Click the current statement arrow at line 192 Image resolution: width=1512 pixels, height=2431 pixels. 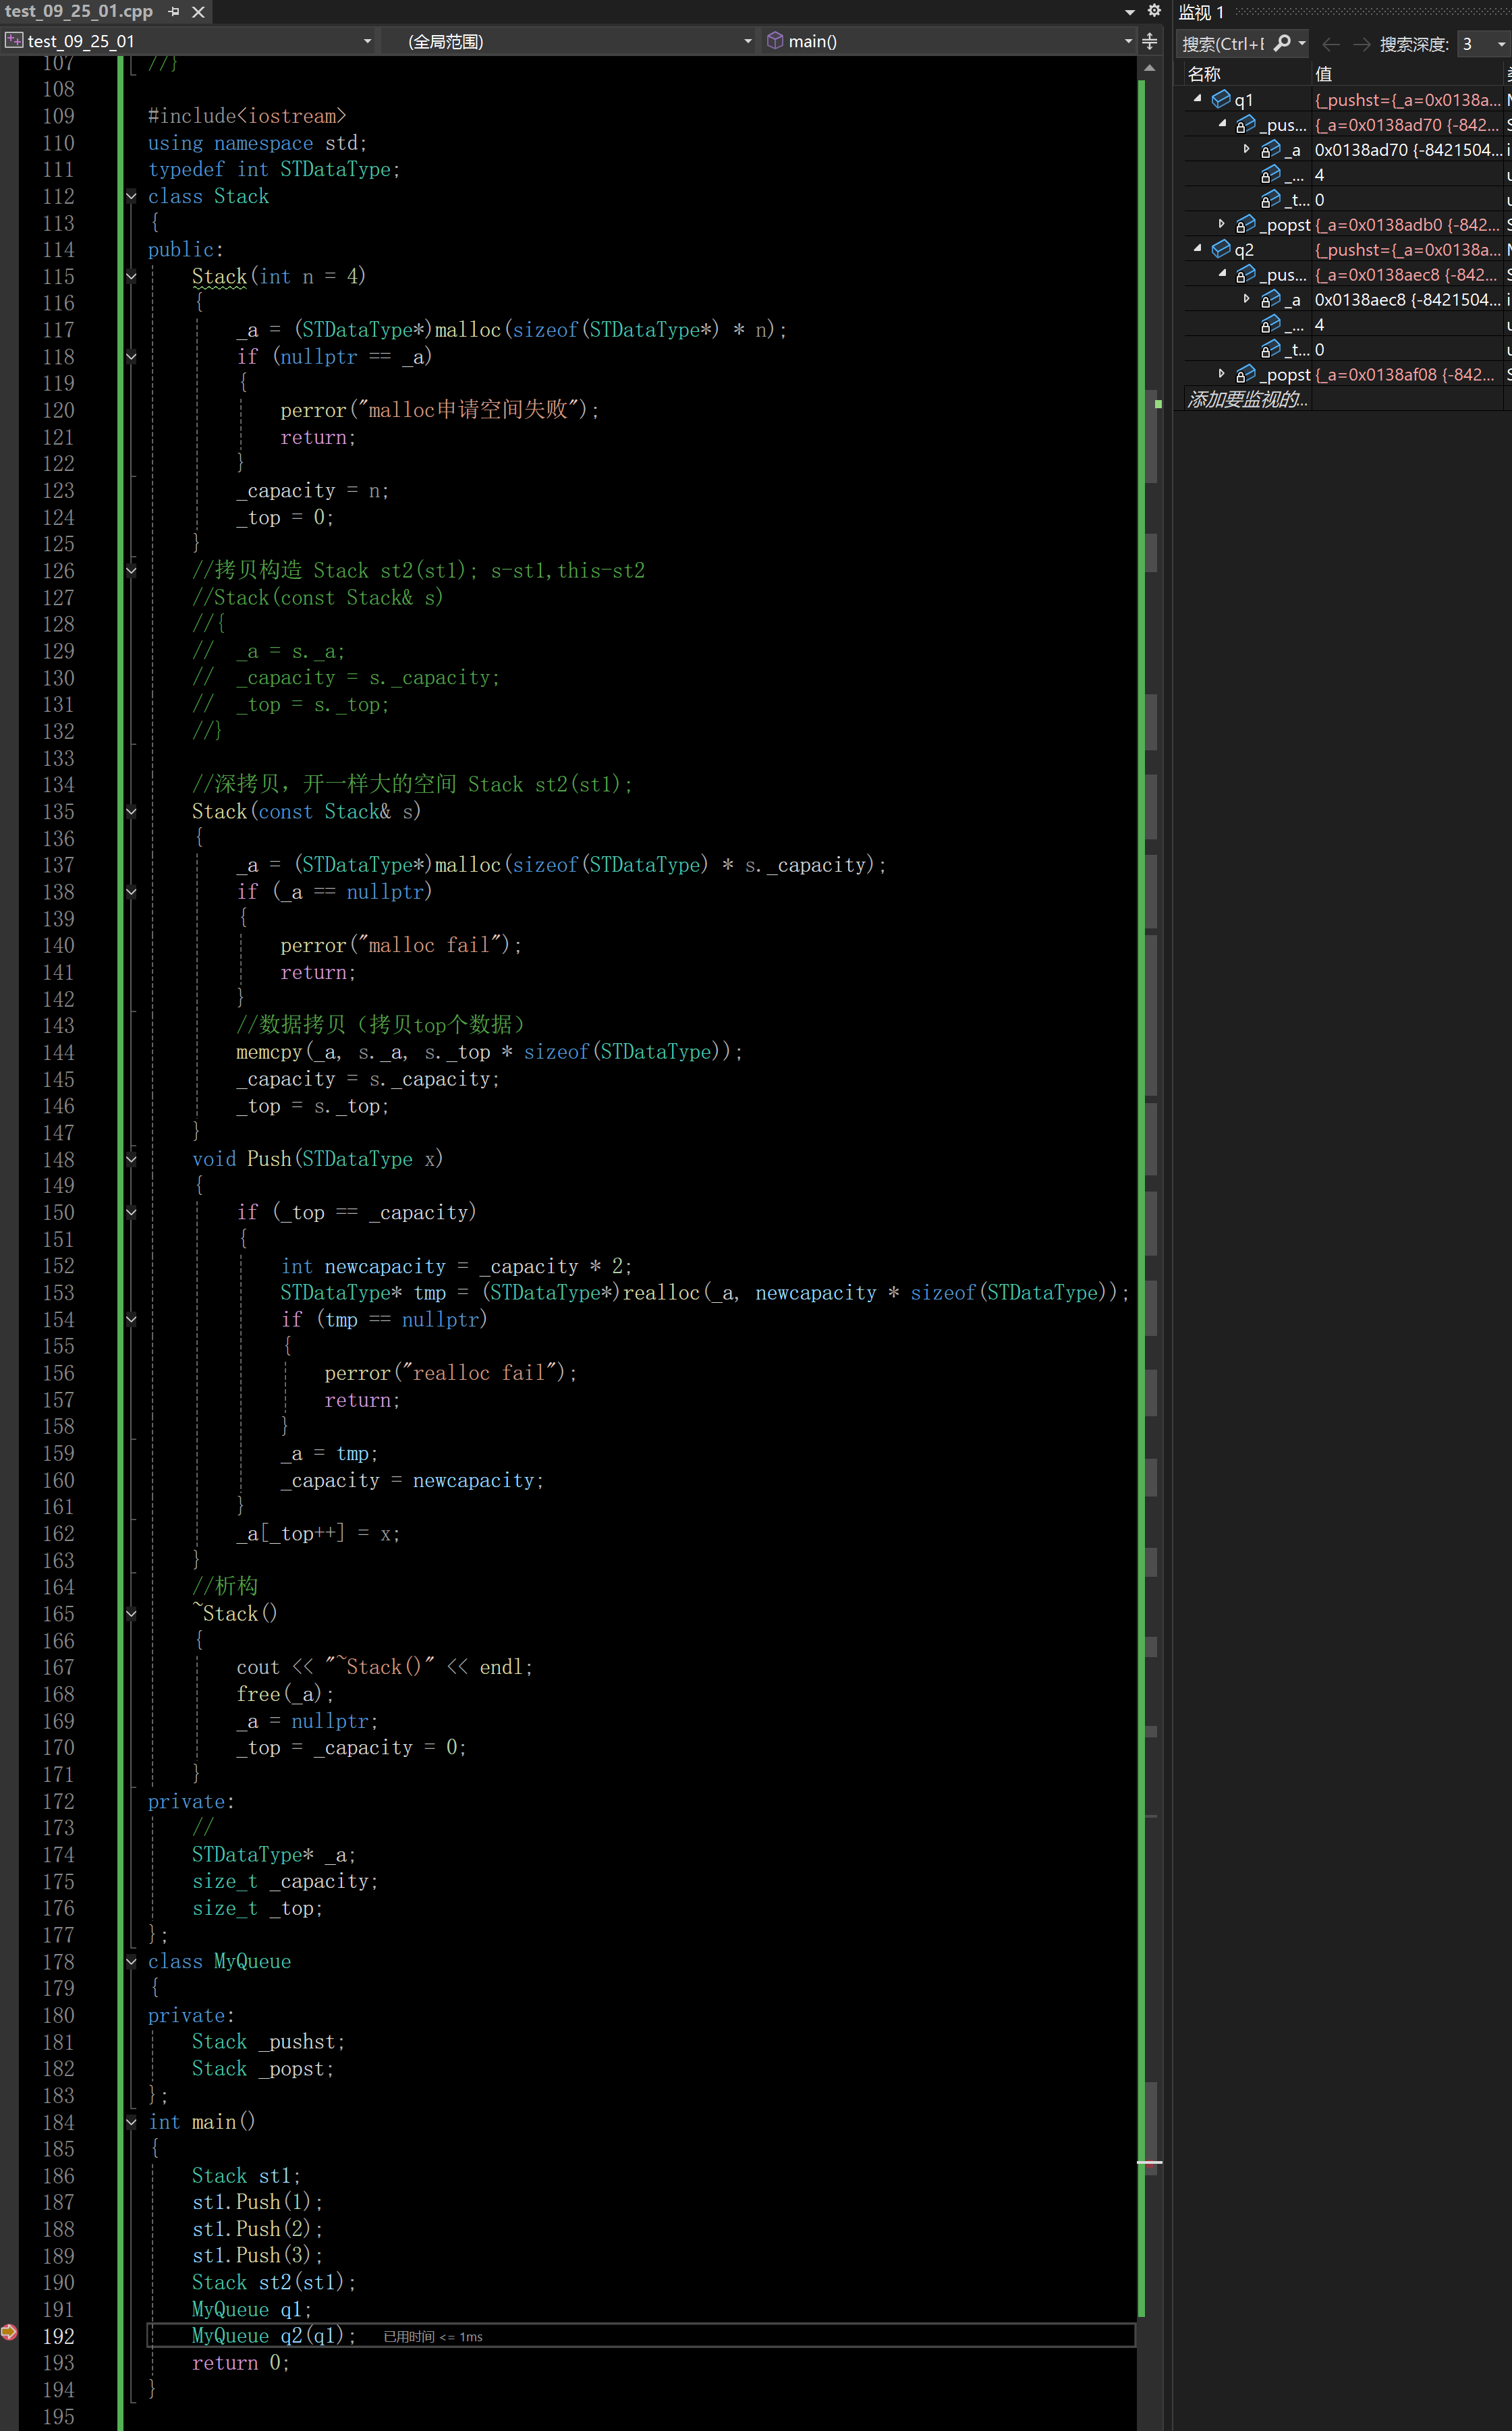[9, 2333]
